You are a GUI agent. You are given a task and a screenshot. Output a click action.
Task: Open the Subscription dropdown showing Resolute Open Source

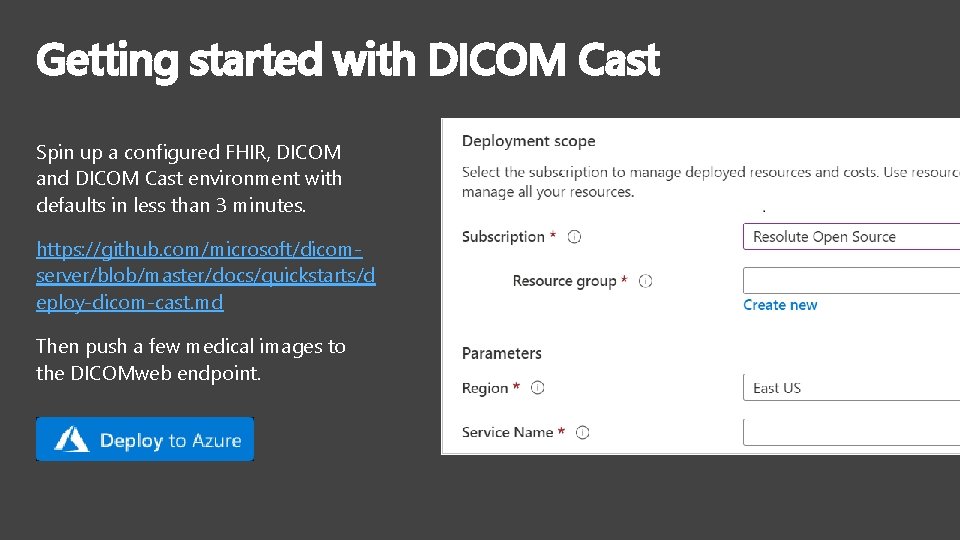click(851, 237)
